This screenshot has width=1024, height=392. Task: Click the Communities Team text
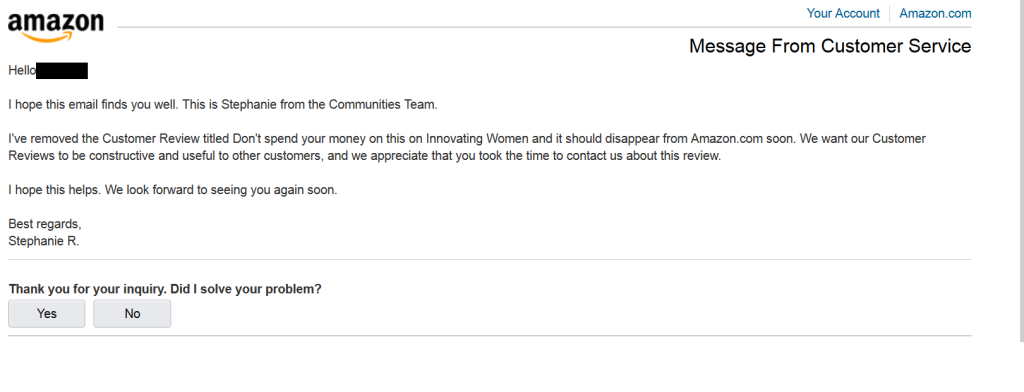tap(383, 105)
